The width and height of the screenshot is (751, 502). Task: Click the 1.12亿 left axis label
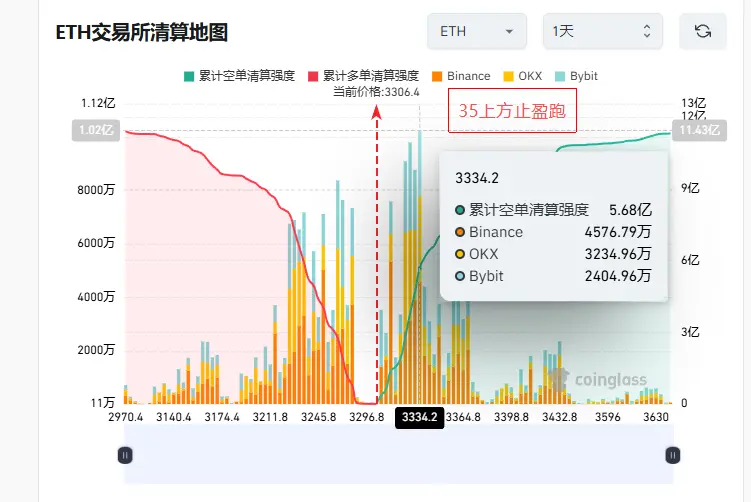[98, 103]
